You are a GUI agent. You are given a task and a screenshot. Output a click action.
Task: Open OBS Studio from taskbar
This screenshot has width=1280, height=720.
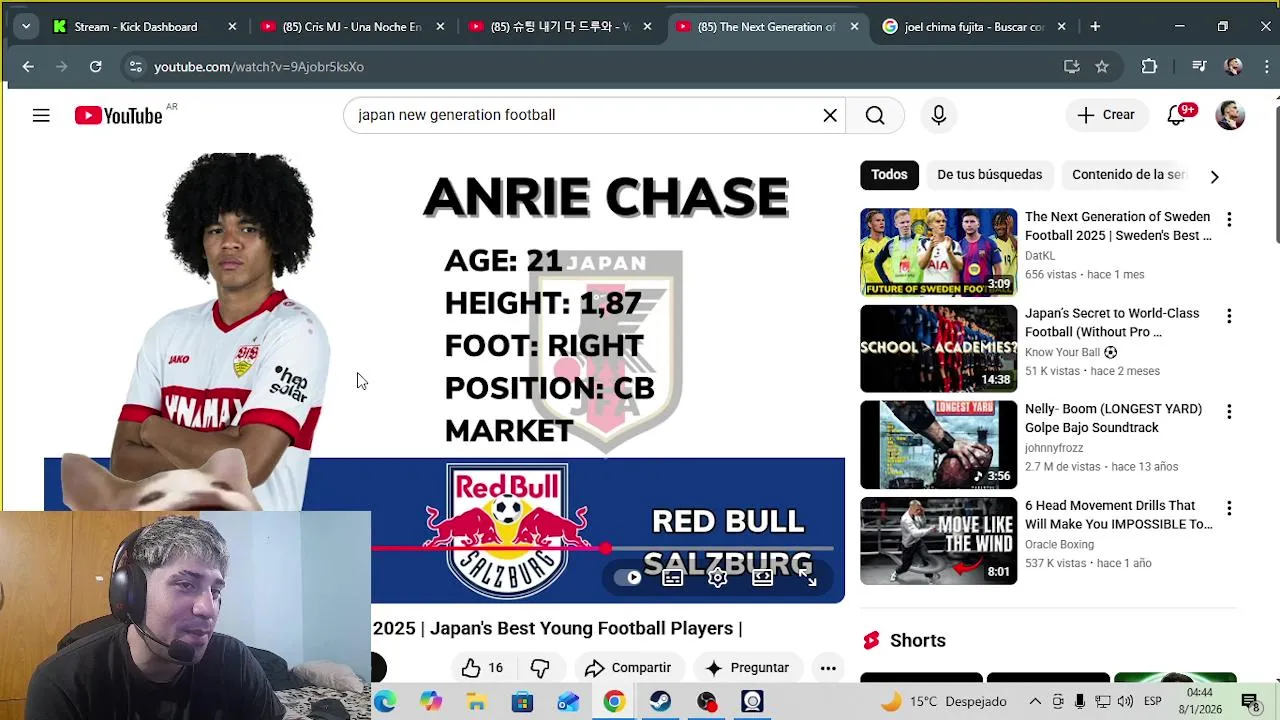pyautogui.click(x=707, y=702)
